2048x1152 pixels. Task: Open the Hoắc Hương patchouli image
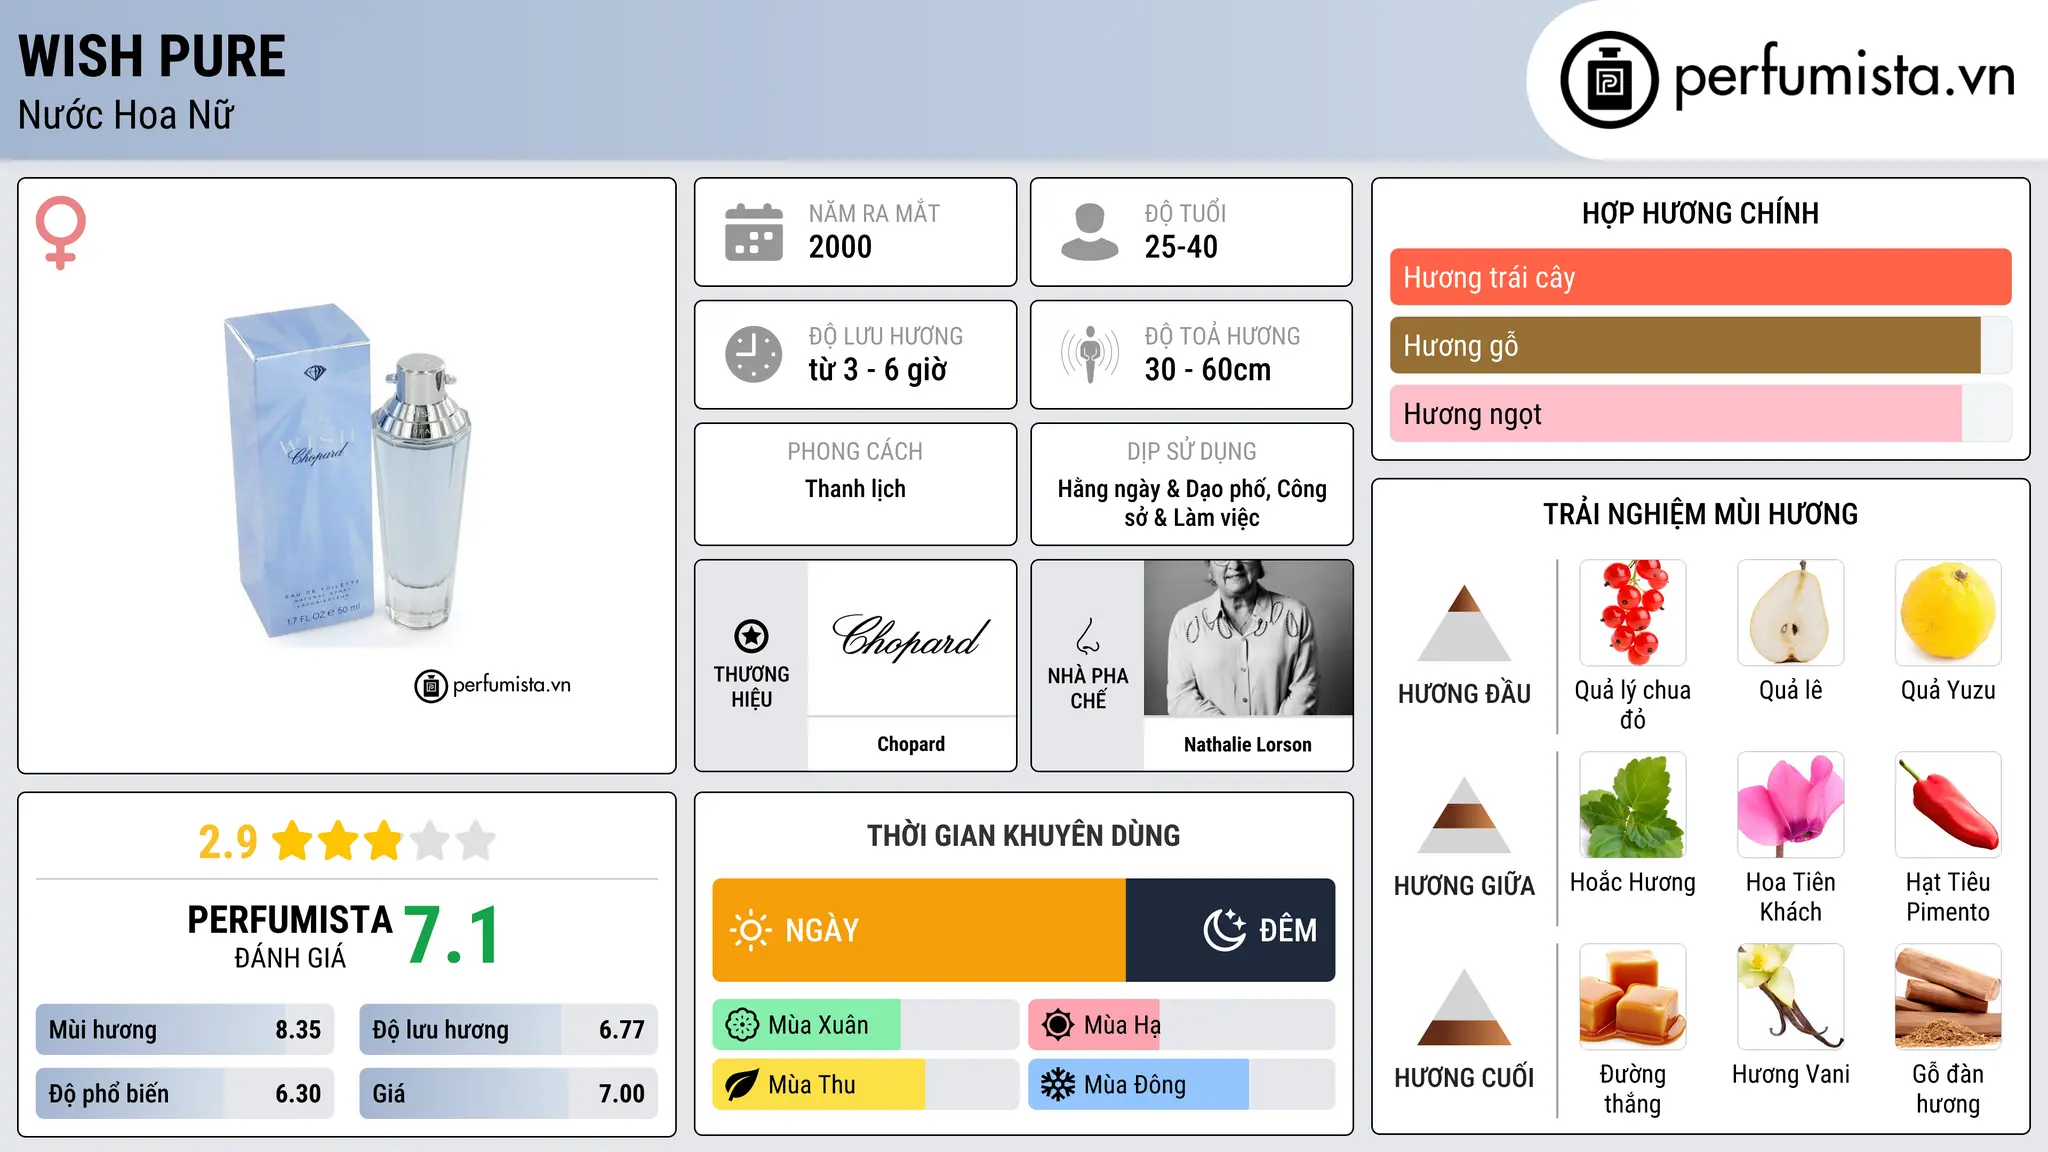point(1632,805)
